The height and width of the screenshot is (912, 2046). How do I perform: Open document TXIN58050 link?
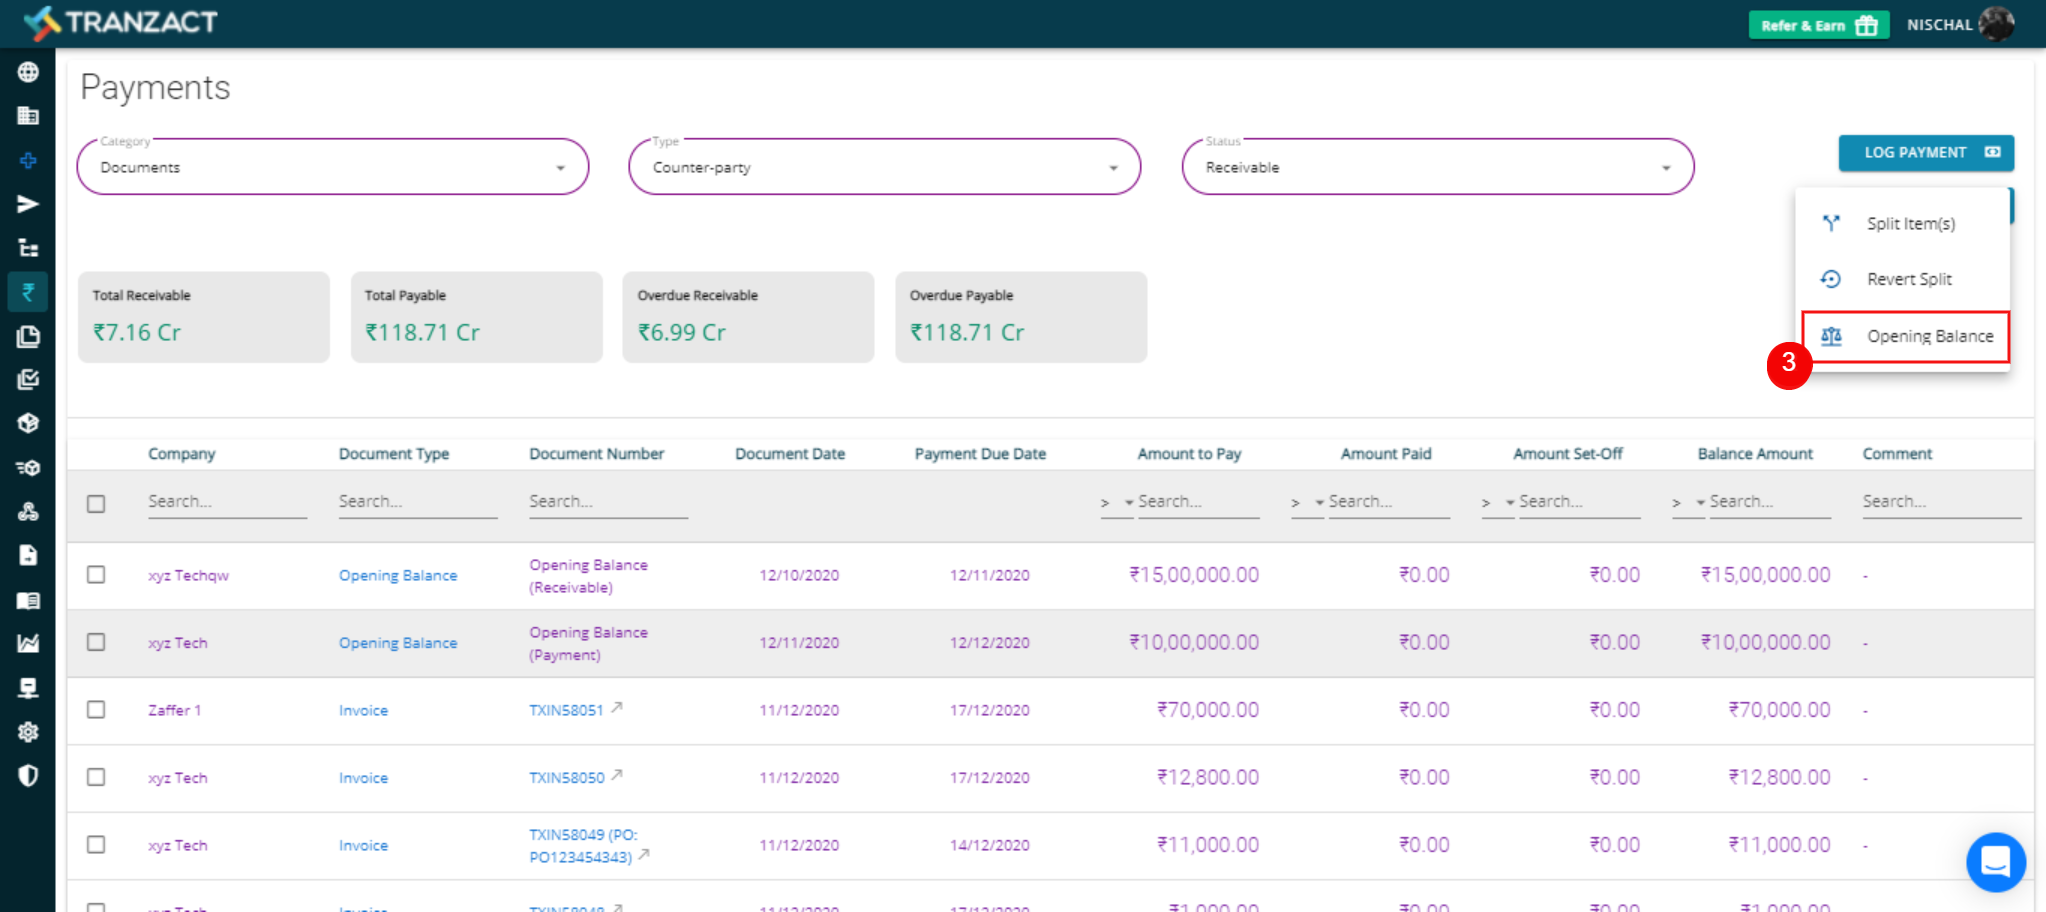(x=567, y=777)
